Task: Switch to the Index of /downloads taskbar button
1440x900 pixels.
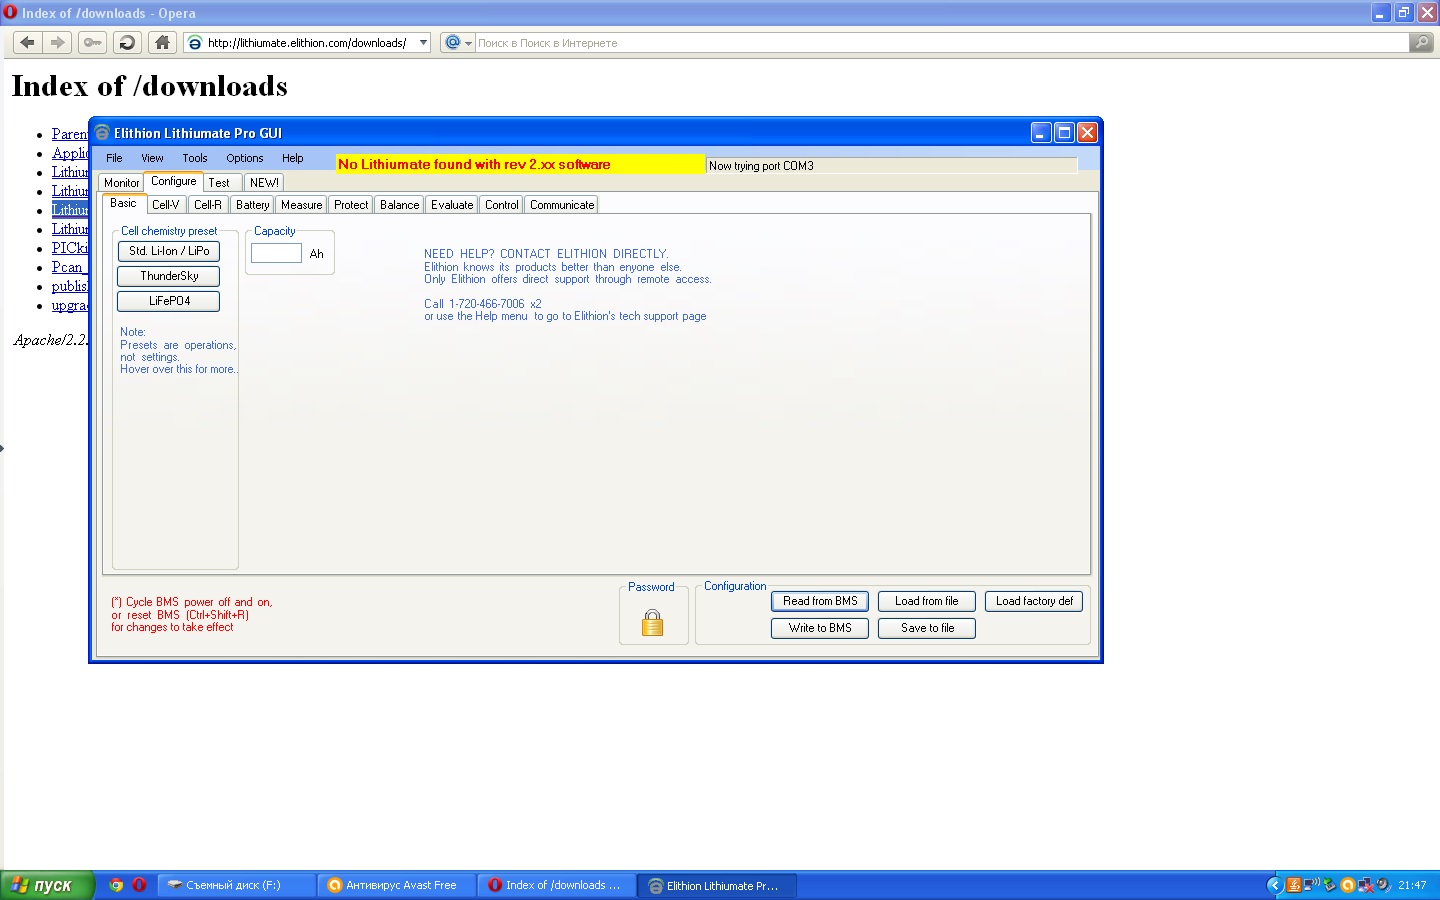Action: 557,885
